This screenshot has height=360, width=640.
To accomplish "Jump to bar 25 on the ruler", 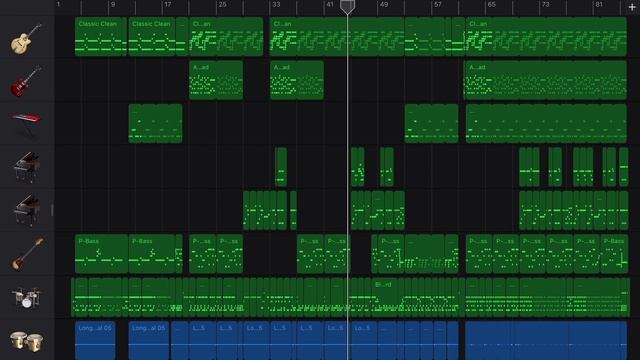I will 222,4.
